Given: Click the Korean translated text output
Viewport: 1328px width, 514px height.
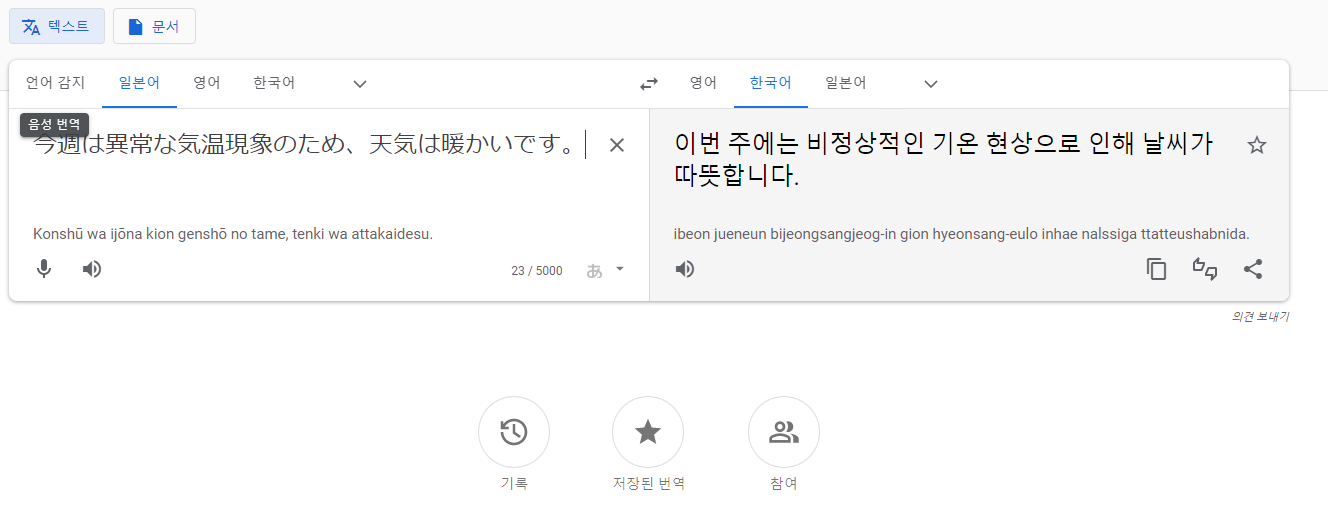Looking at the screenshot, I should pyautogui.click(x=944, y=160).
